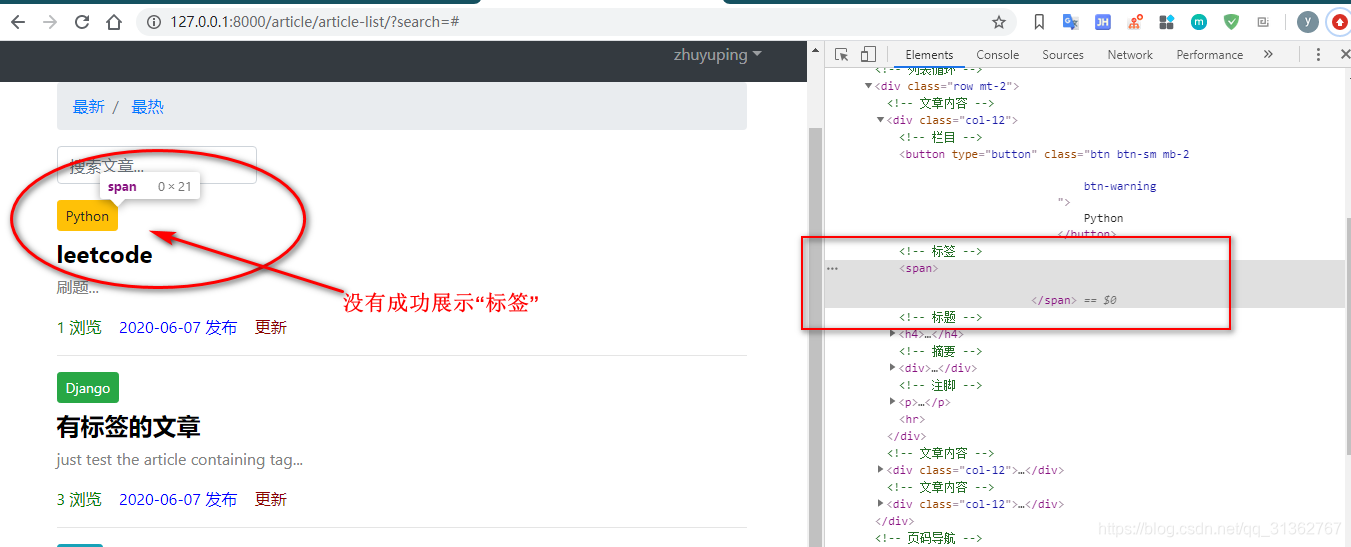
Task: Toggle the device toolbar in DevTools
Action: pos(868,55)
